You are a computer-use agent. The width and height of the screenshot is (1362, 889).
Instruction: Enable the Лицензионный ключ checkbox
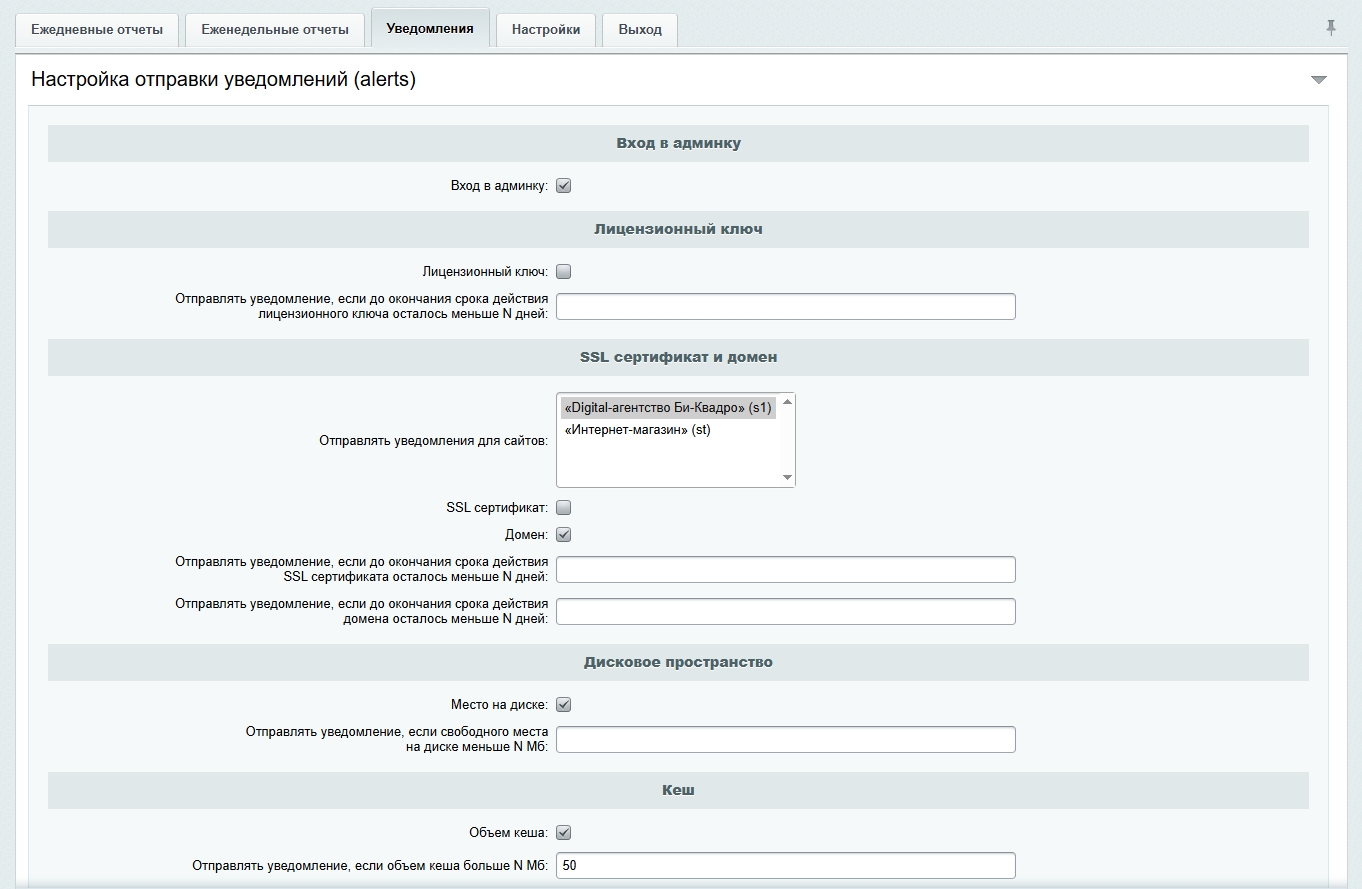point(563,272)
